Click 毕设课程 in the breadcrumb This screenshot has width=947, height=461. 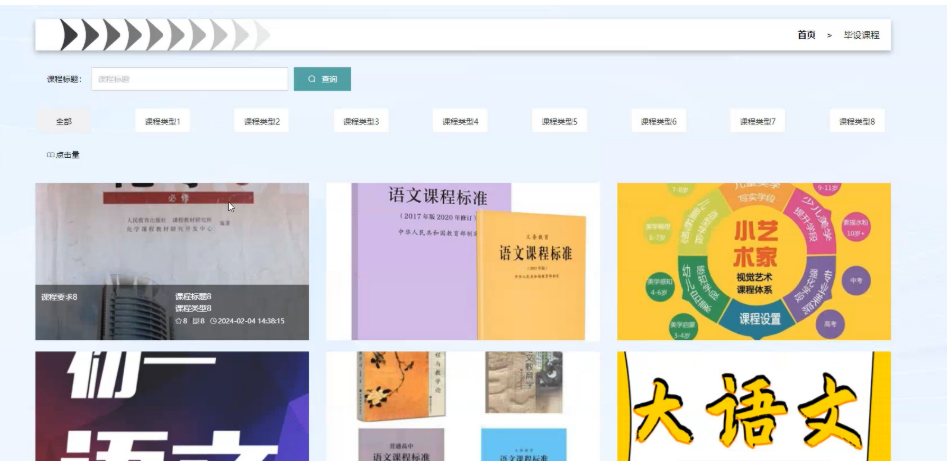(861, 35)
